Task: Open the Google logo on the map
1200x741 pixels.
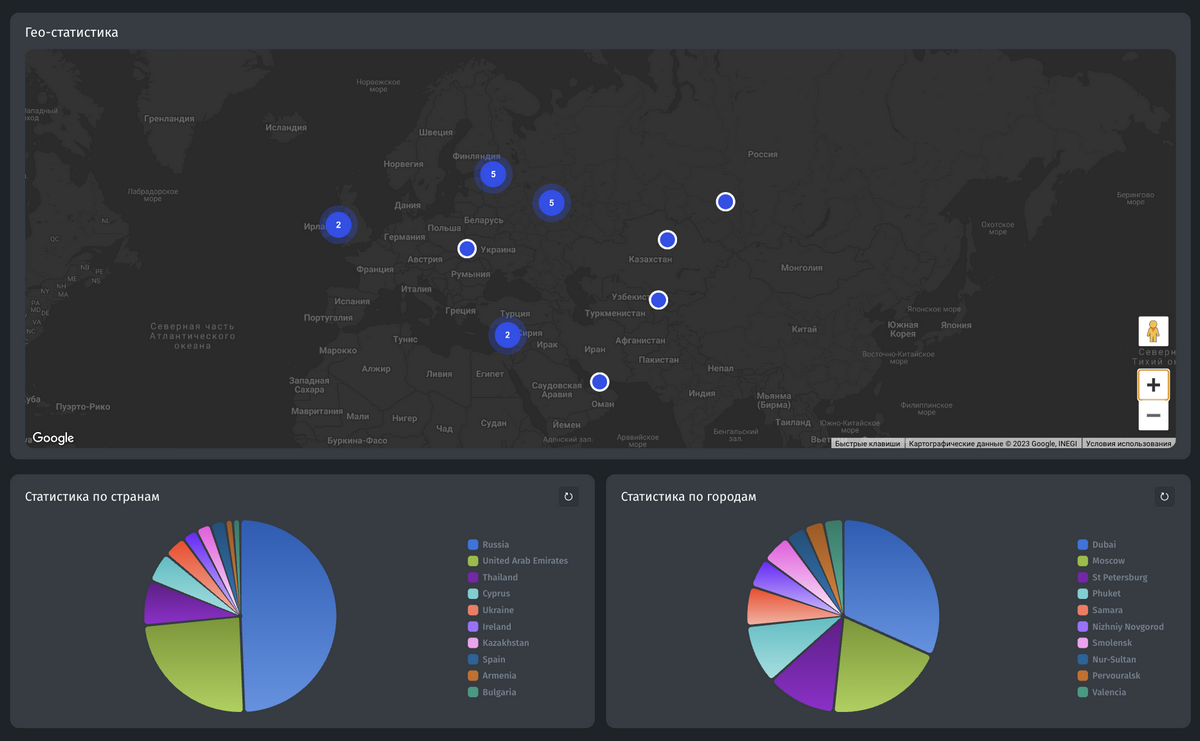Action: point(52,438)
